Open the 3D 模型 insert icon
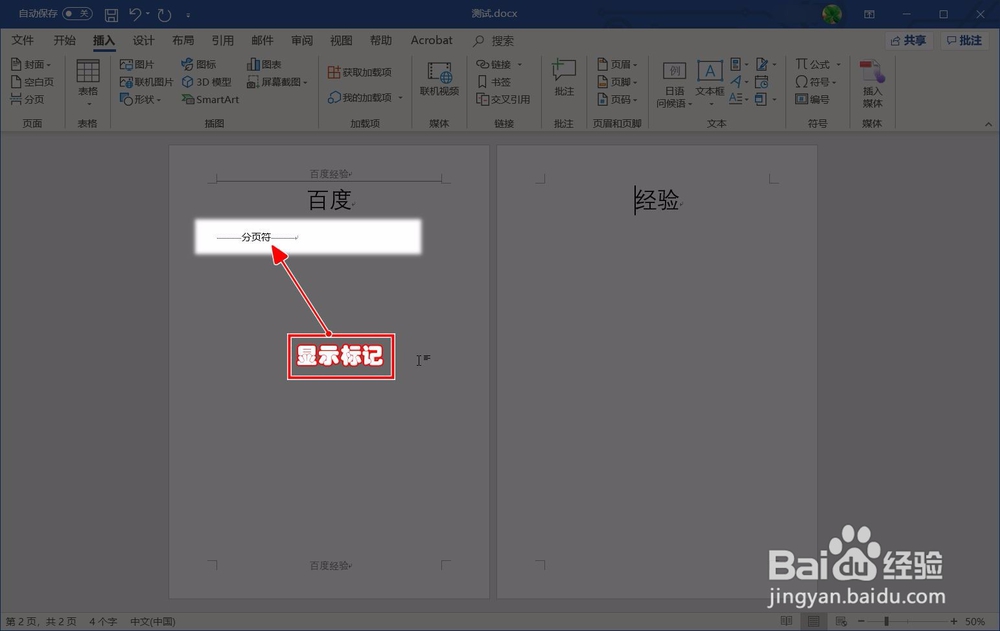This screenshot has height=631, width=1000. coord(209,81)
